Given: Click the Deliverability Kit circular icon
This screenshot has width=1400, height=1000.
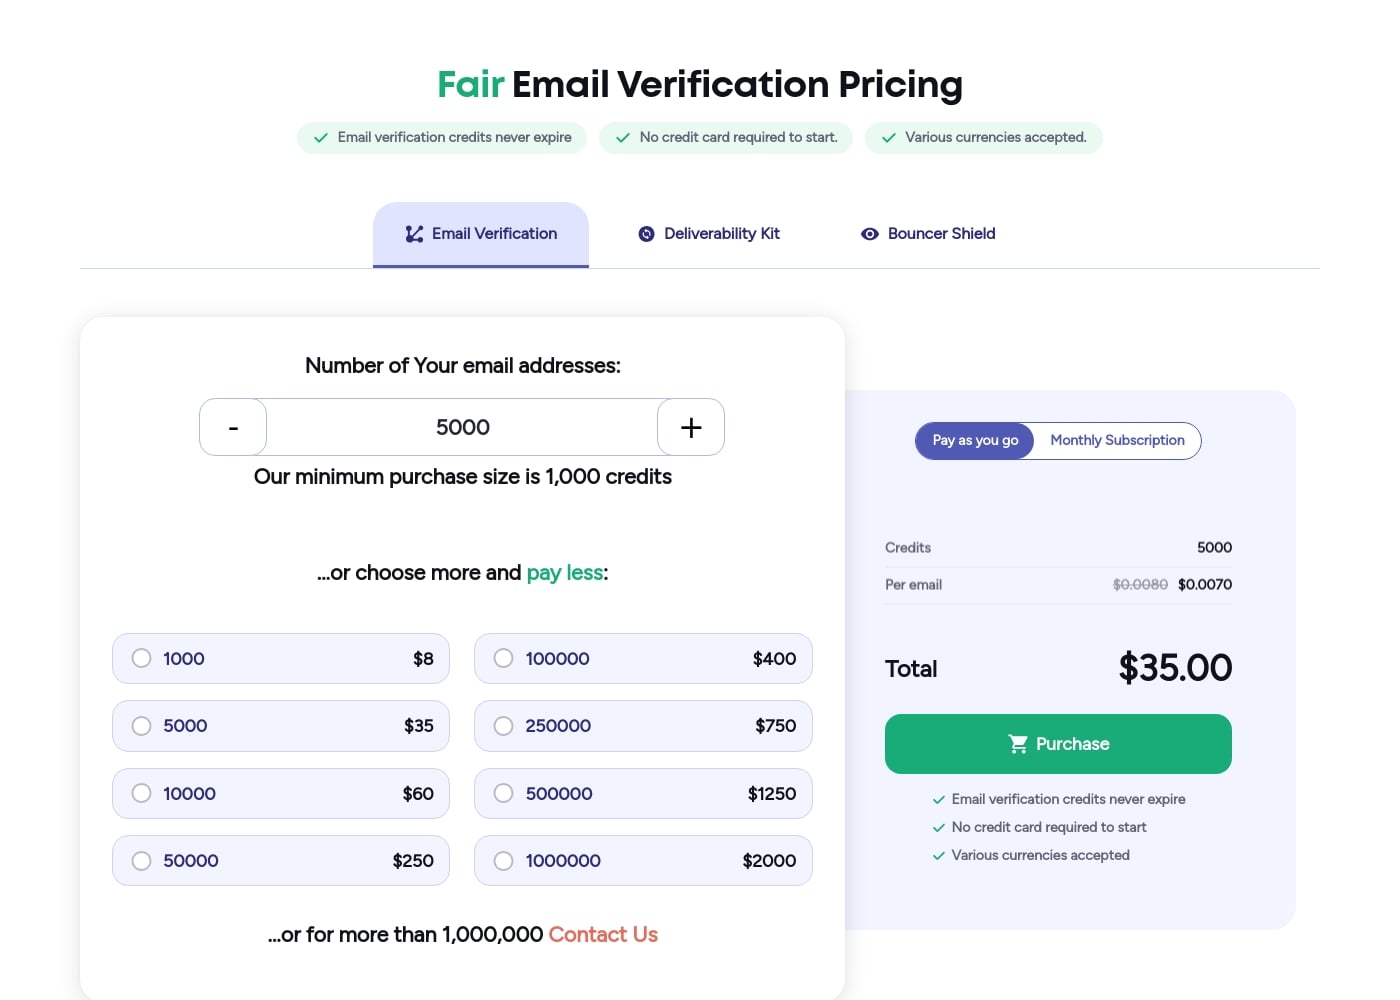Looking at the screenshot, I should coord(645,233).
